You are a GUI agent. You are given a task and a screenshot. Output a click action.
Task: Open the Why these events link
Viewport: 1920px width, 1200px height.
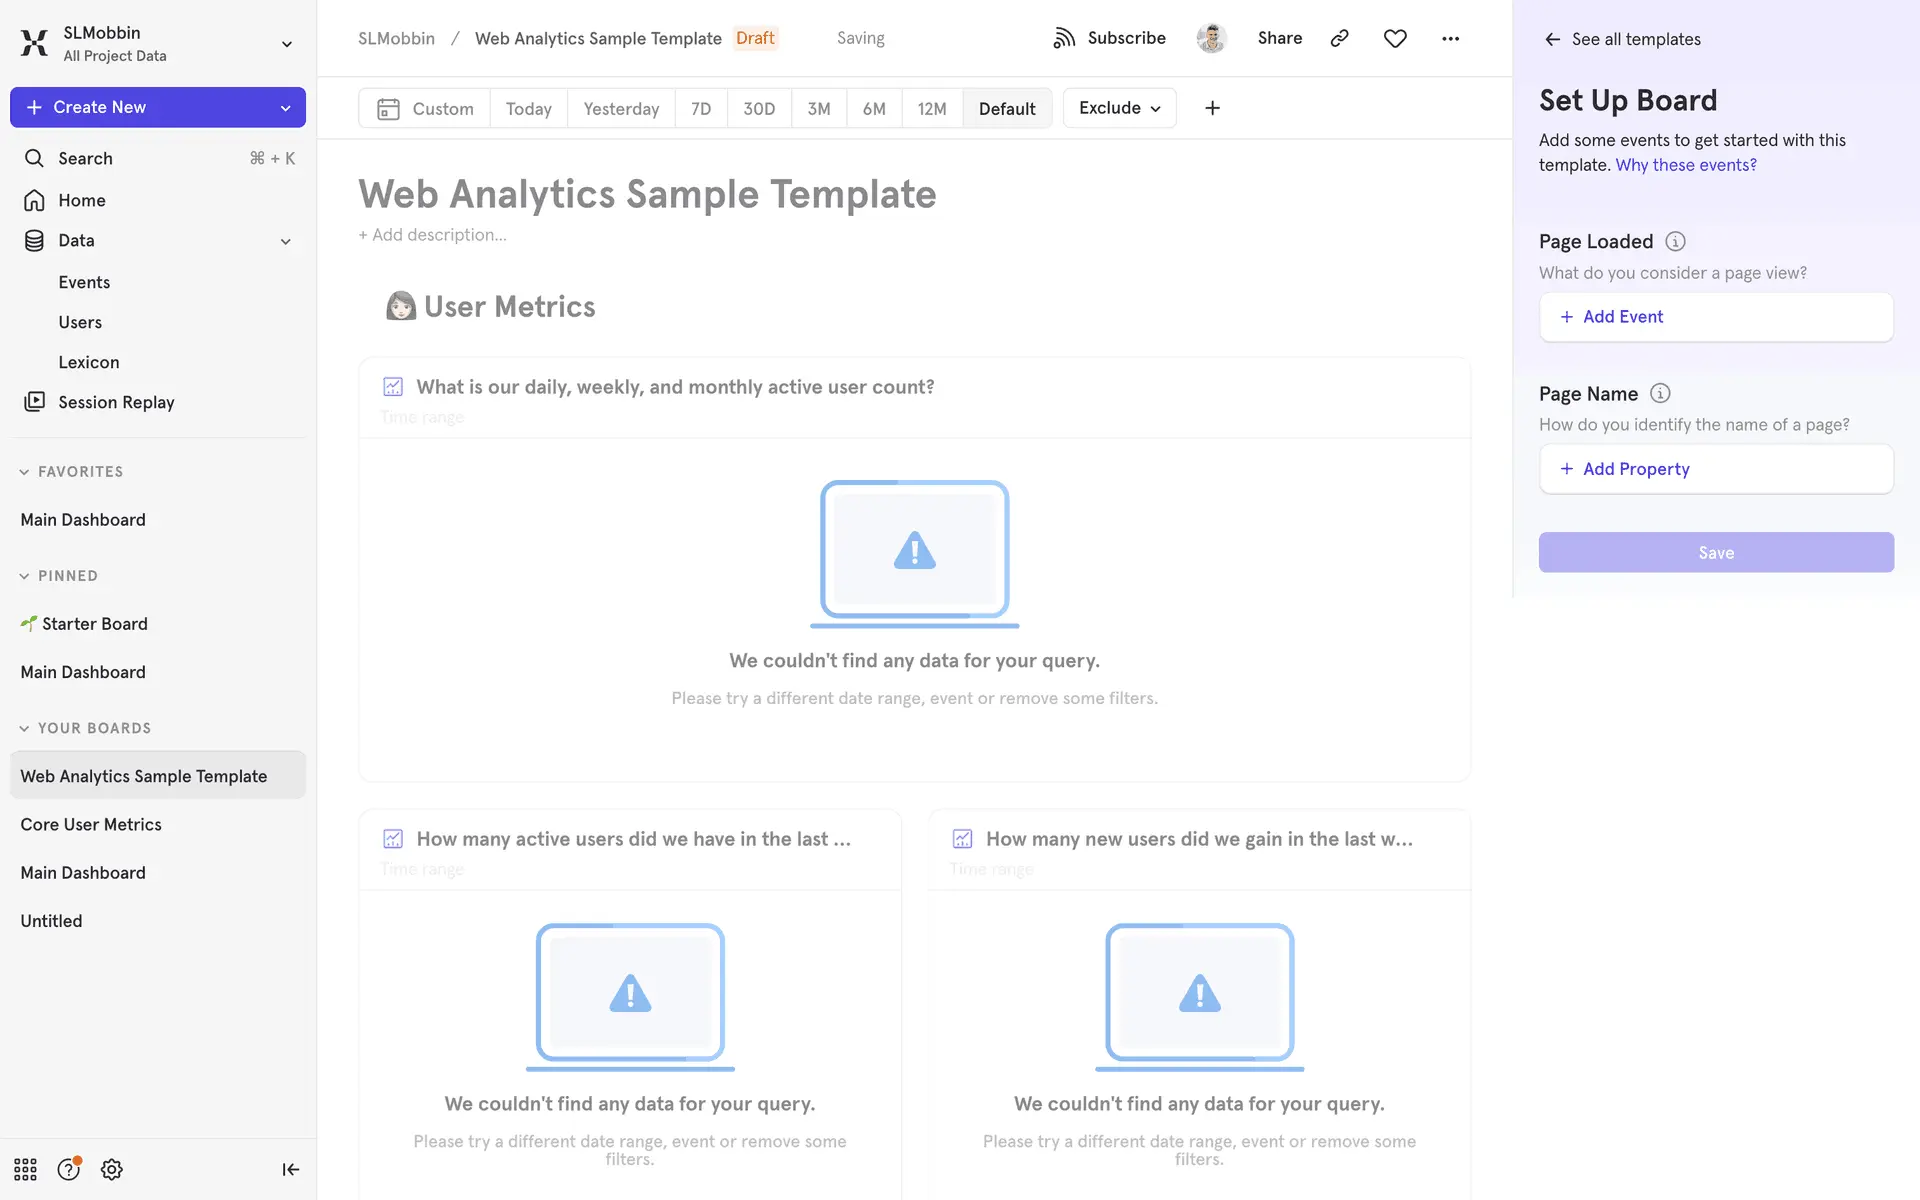1685,165
